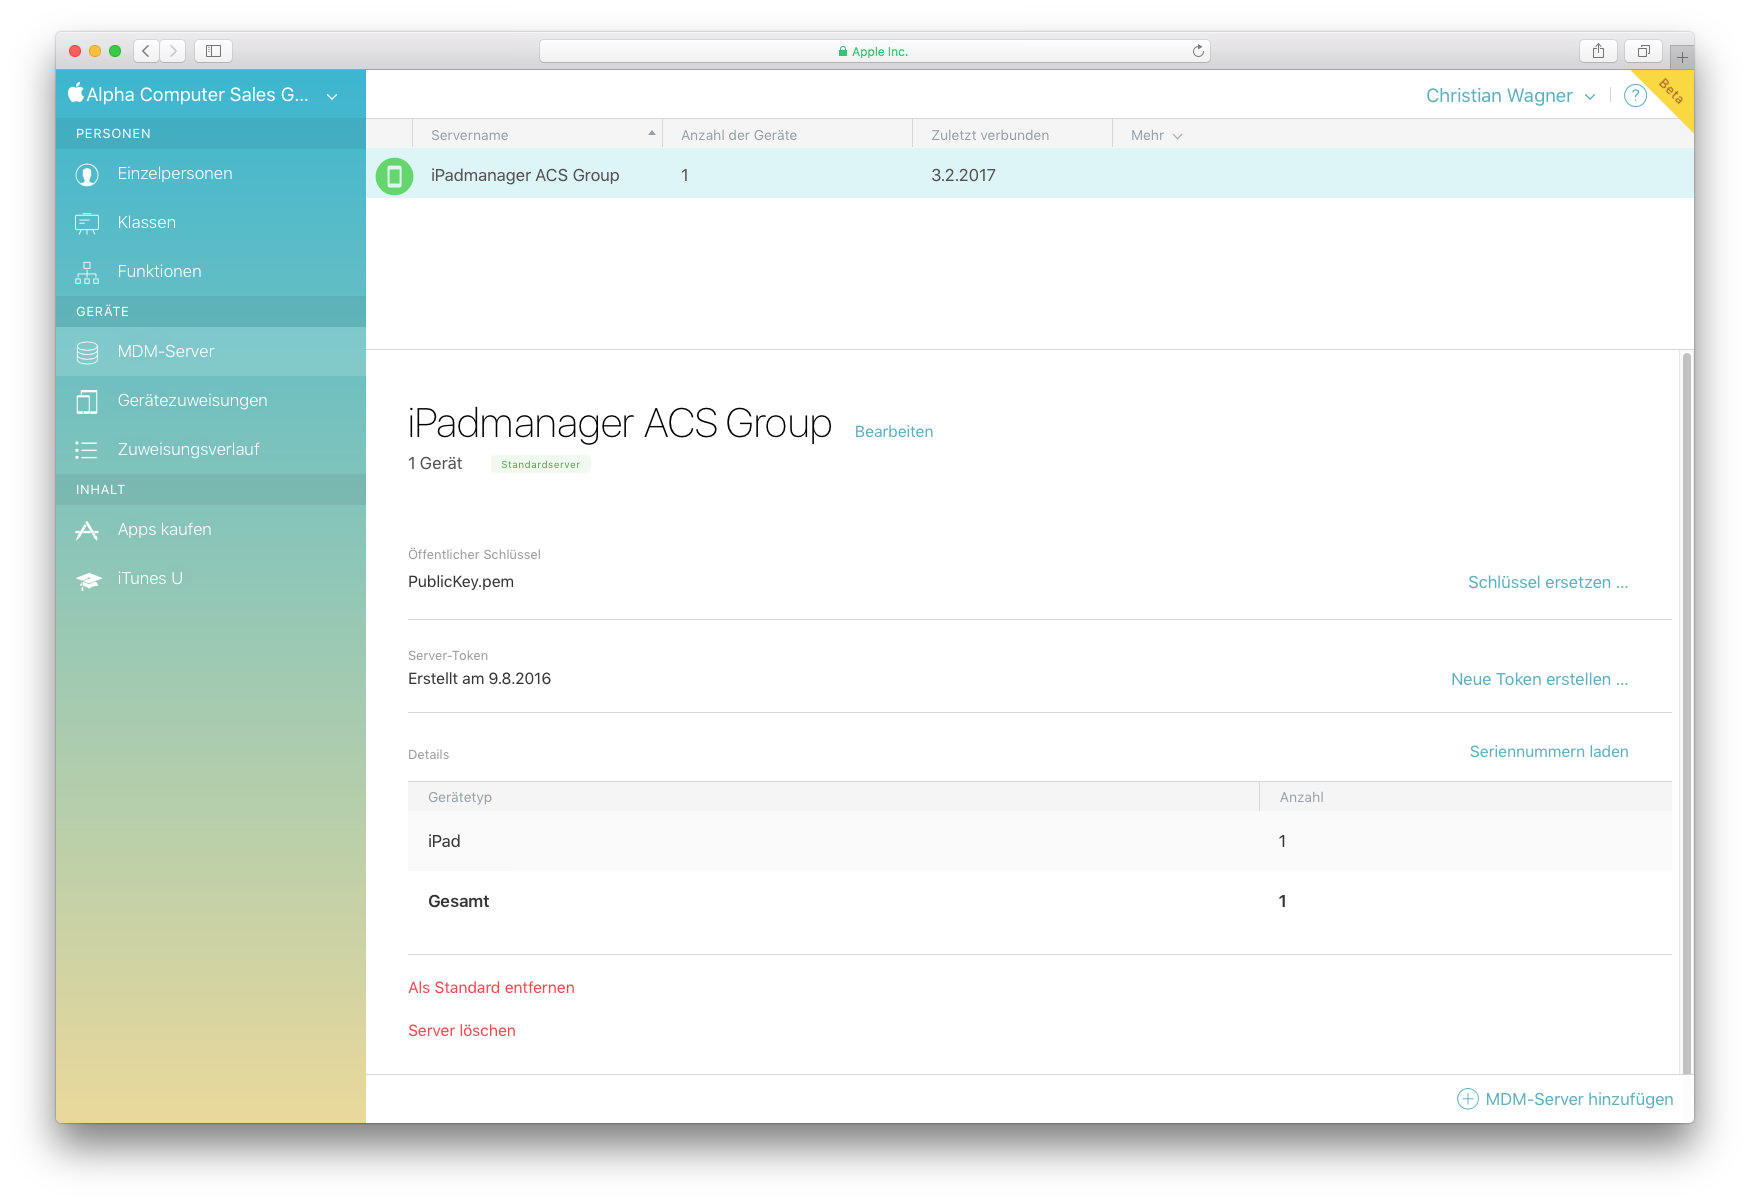Open the help question mark icon
Image resolution: width=1750 pixels, height=1203 pixels.
coord(1635,96)
